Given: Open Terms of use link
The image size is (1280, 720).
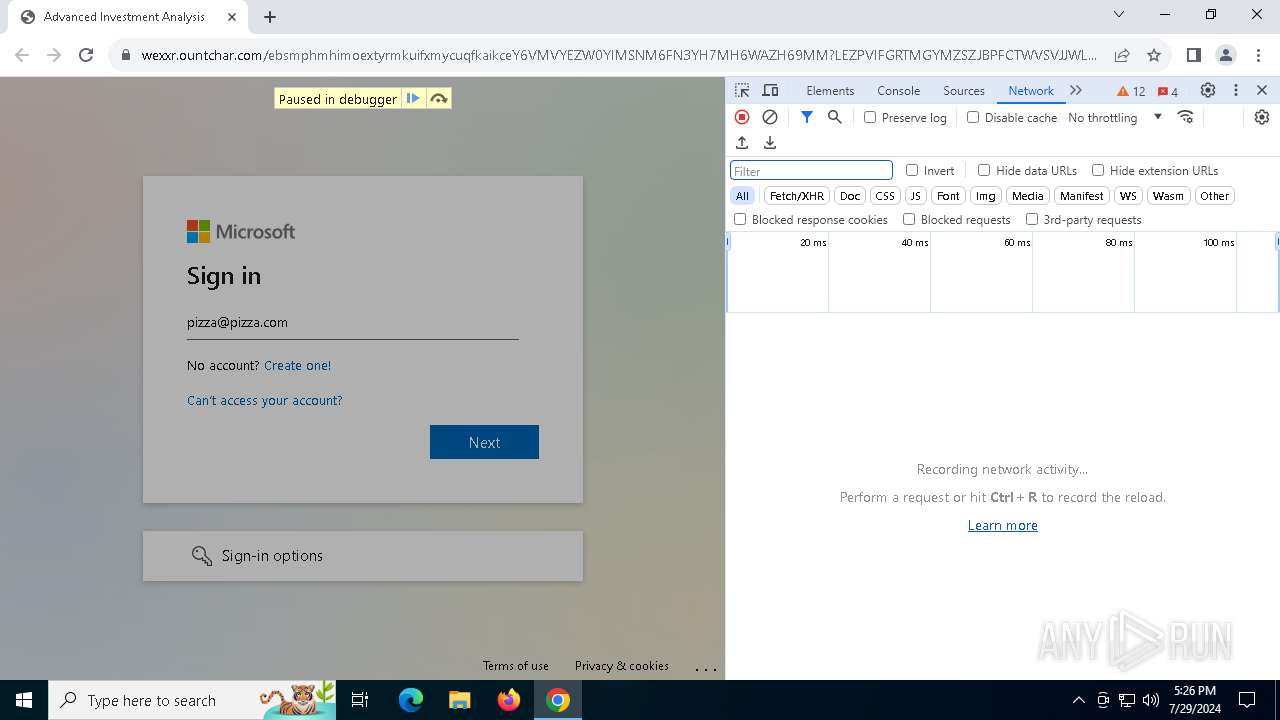Looking at the screenshot, I should 515,665.
